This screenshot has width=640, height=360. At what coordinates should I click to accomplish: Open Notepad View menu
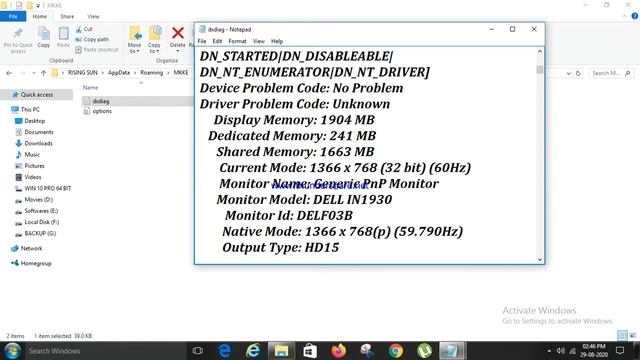click(x=259, y=41)
